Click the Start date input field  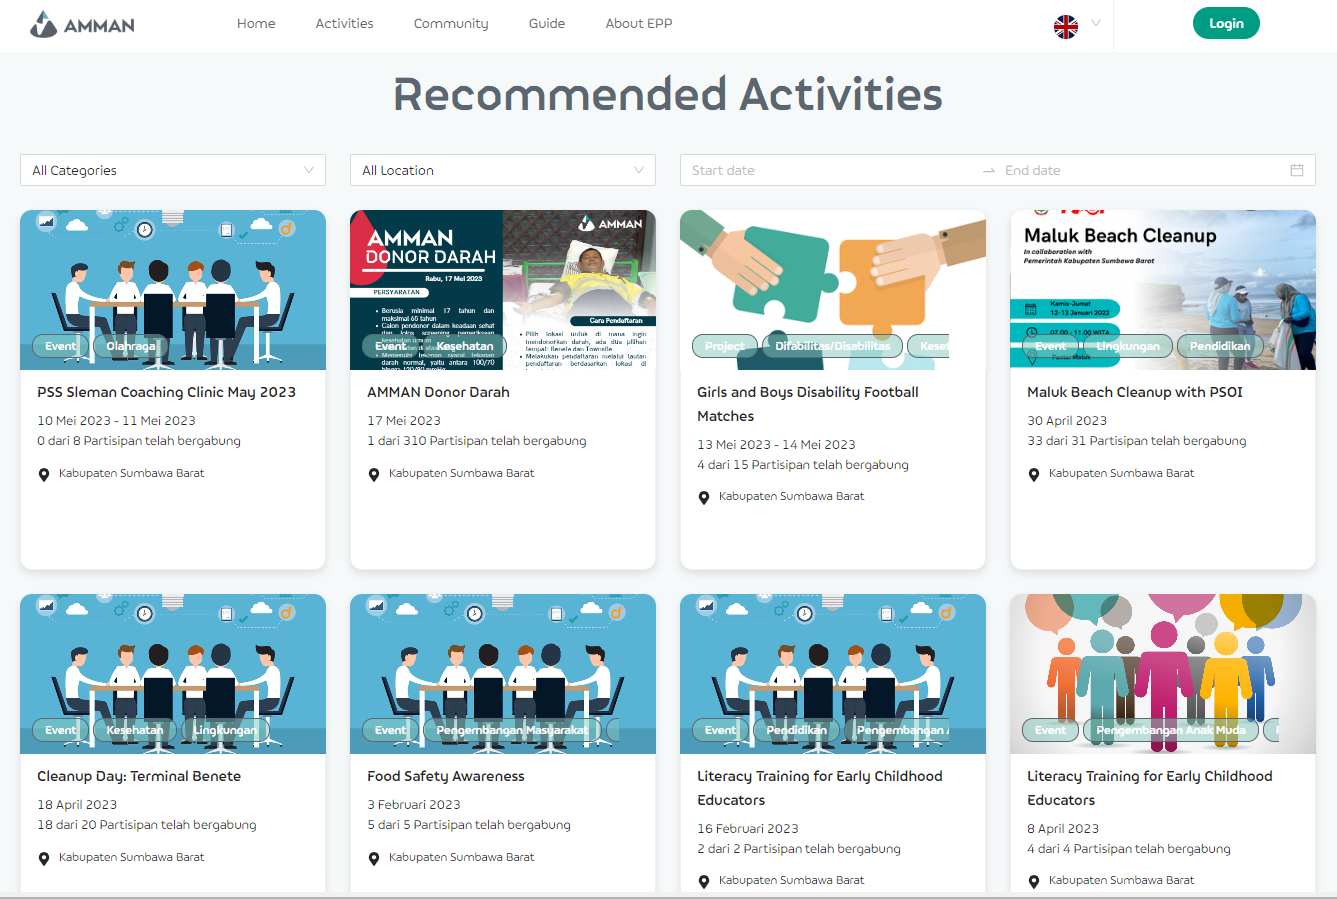point(830,170)
